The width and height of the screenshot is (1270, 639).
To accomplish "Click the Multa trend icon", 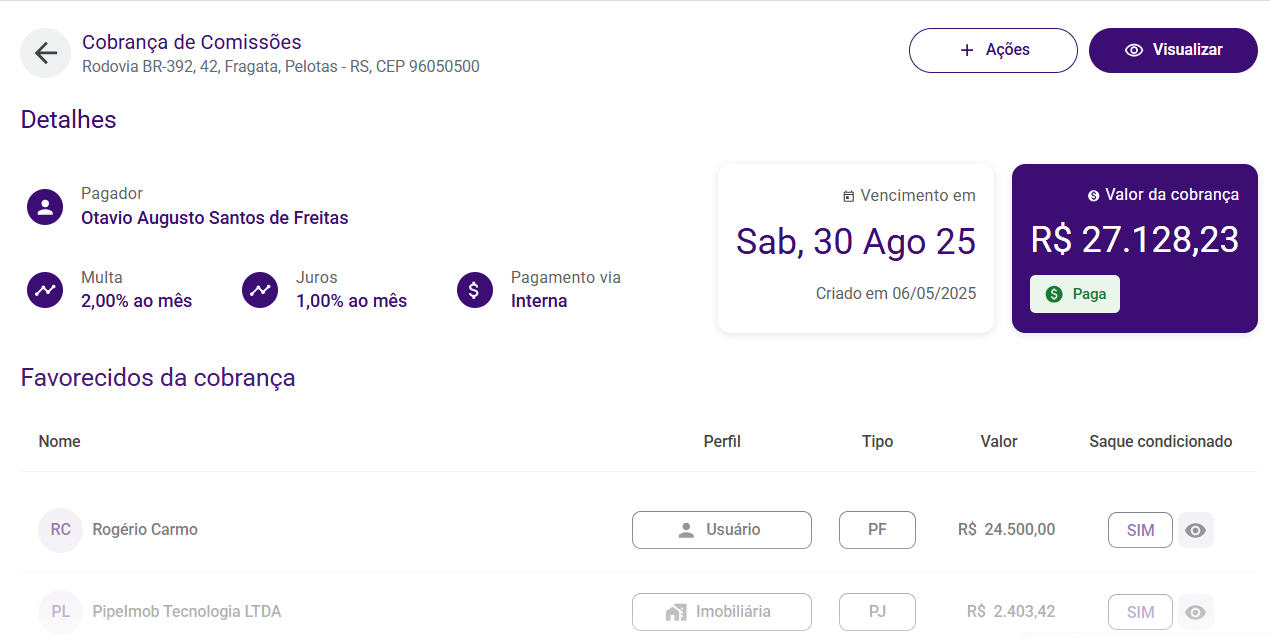I will 44,290.
